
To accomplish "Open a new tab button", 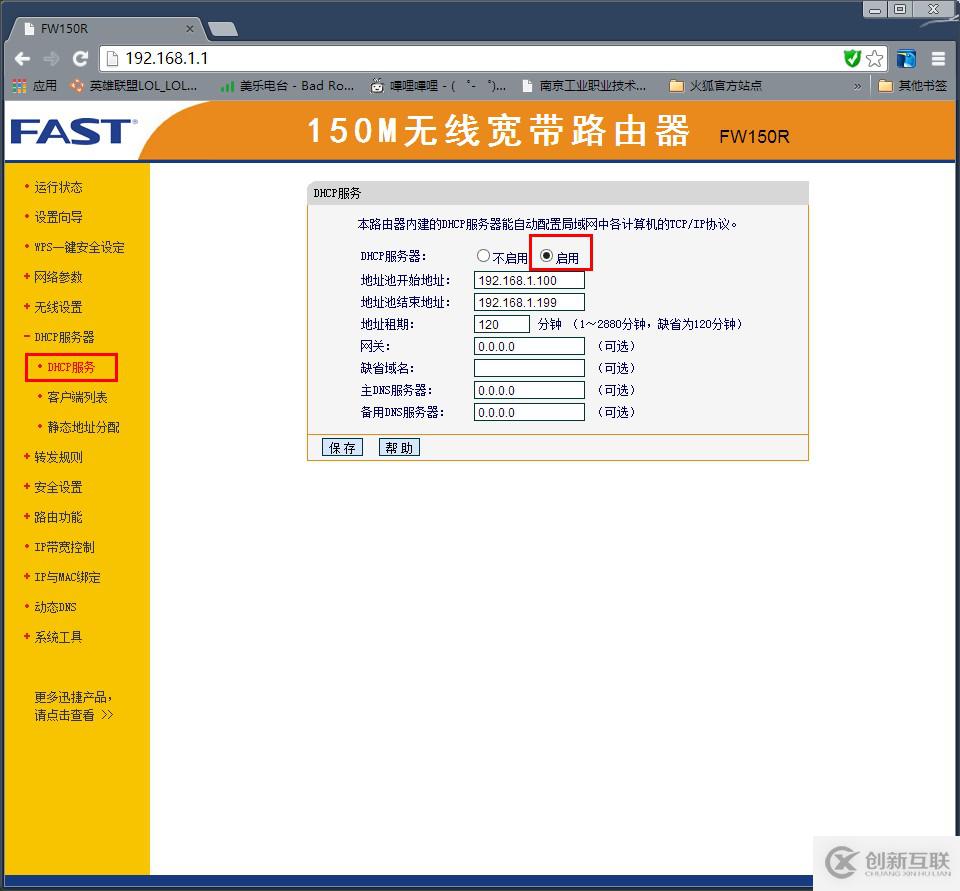I will (x=223, y=29).
